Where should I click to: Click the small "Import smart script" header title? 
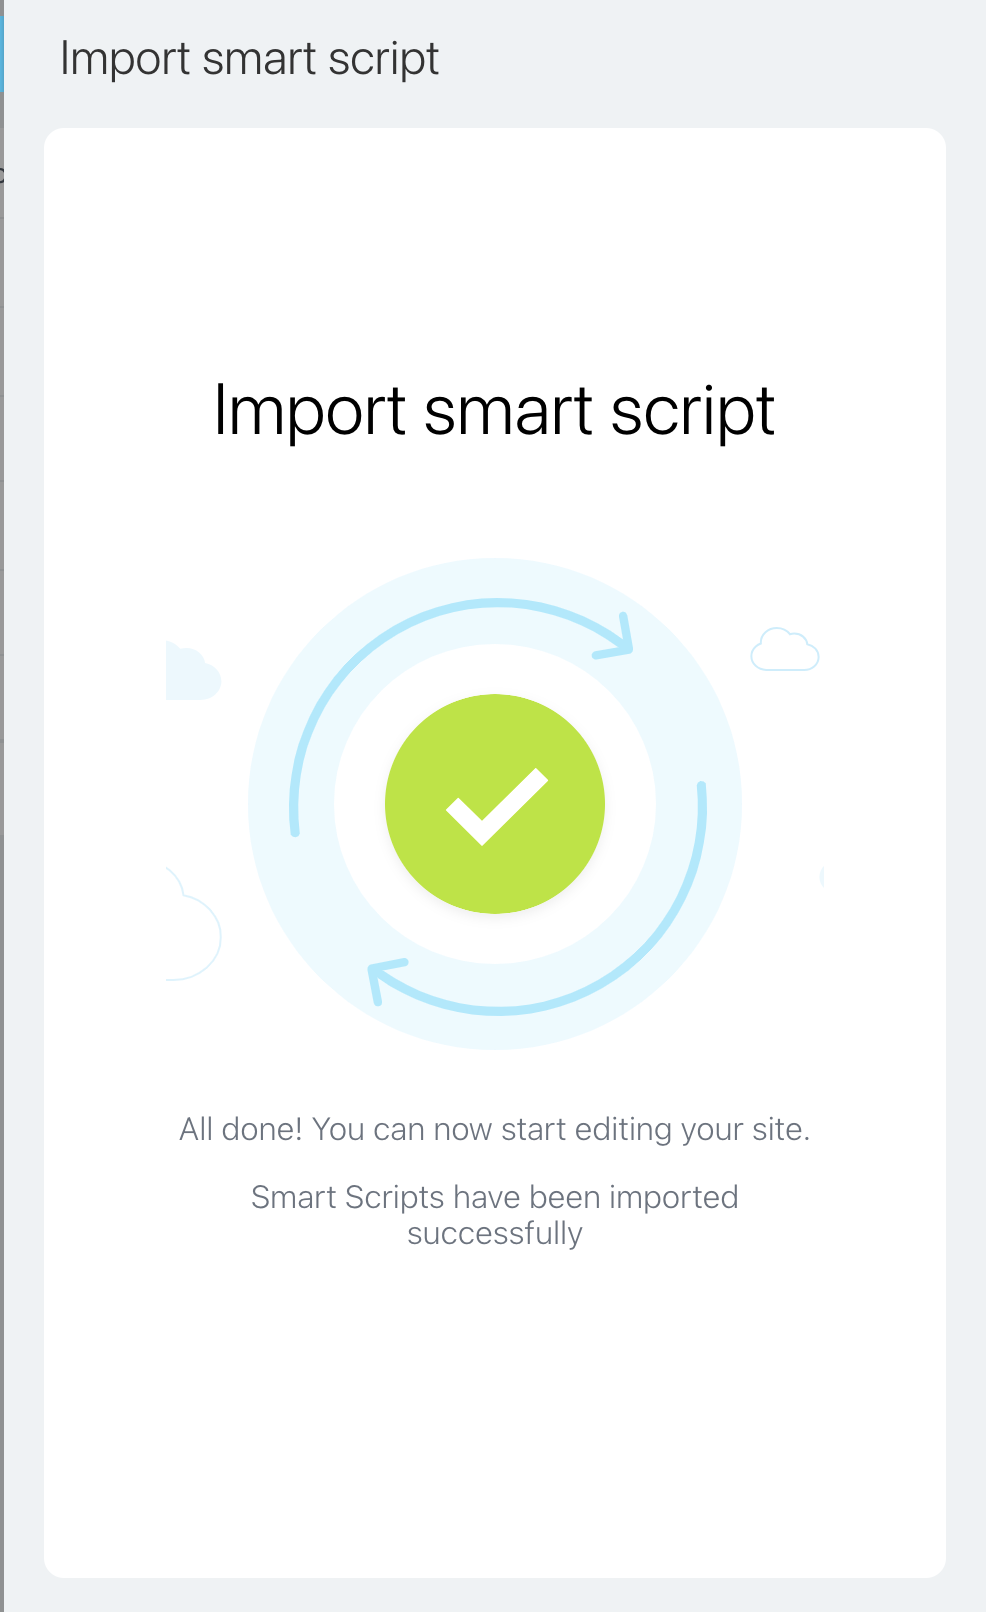coord(249,59)
